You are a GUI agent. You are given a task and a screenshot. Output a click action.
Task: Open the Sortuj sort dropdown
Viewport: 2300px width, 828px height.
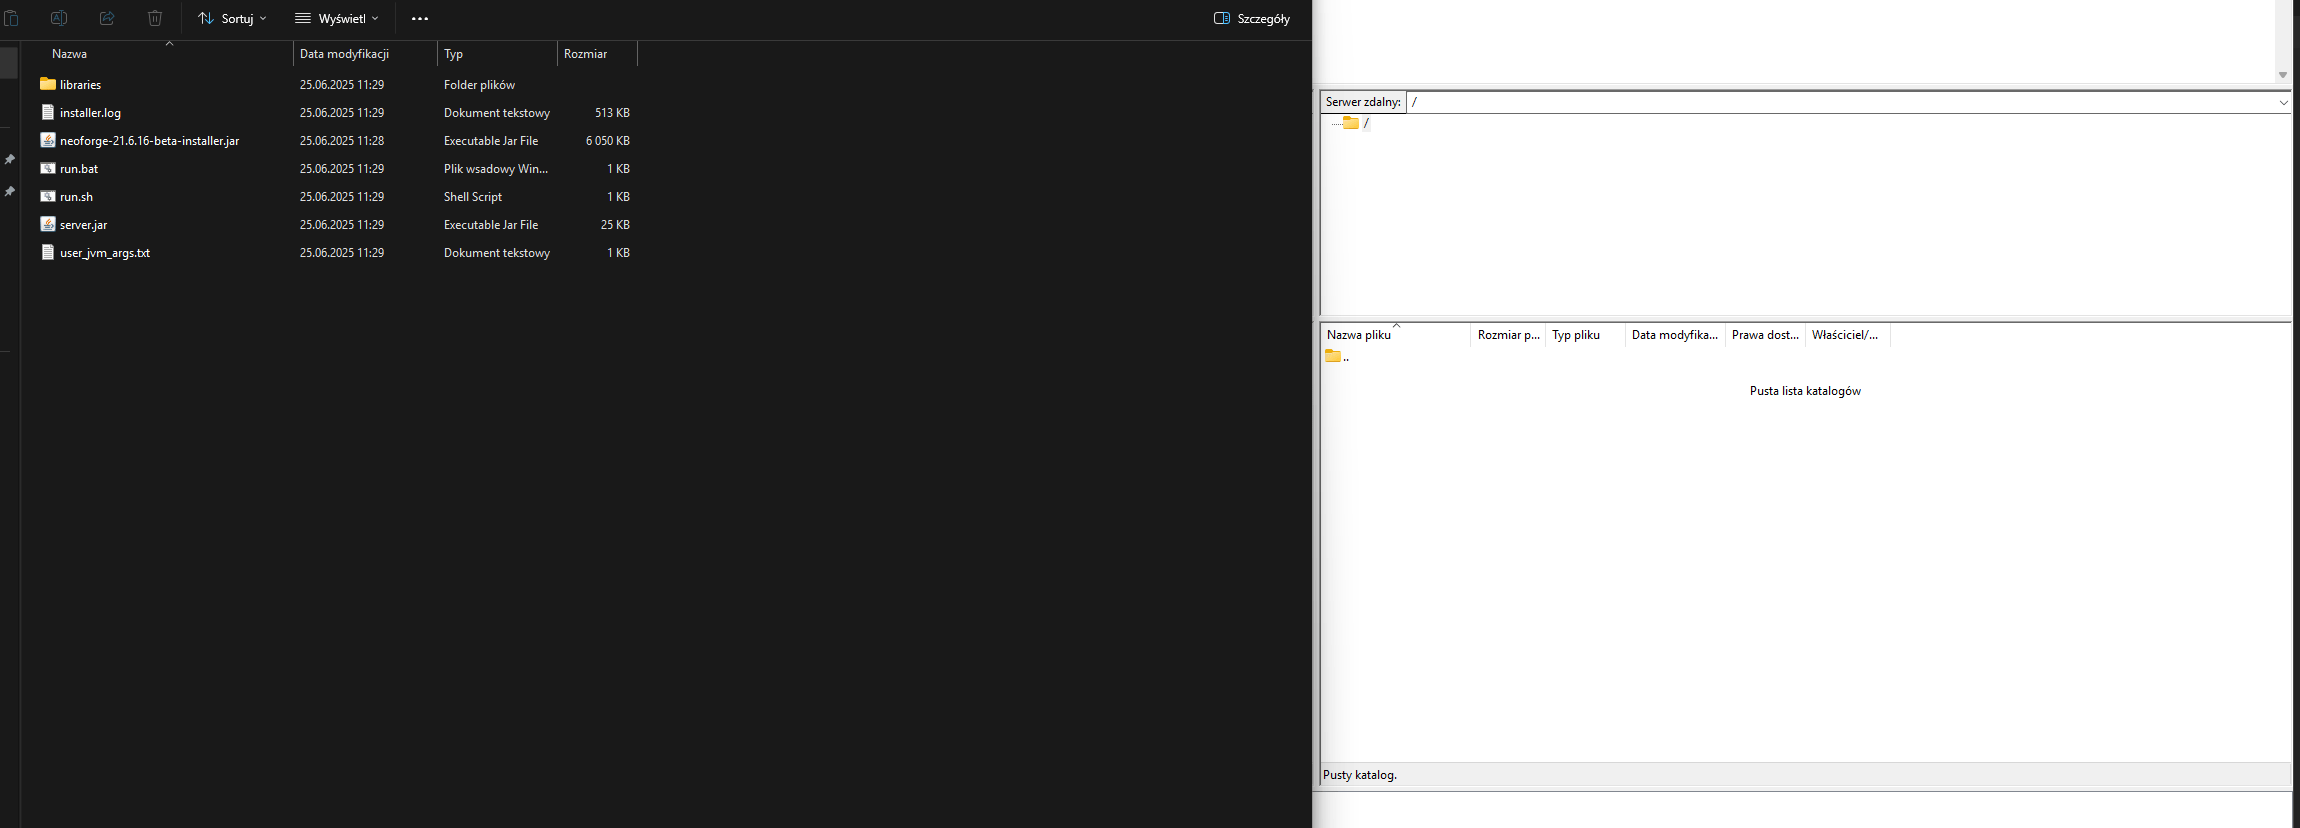232,19
